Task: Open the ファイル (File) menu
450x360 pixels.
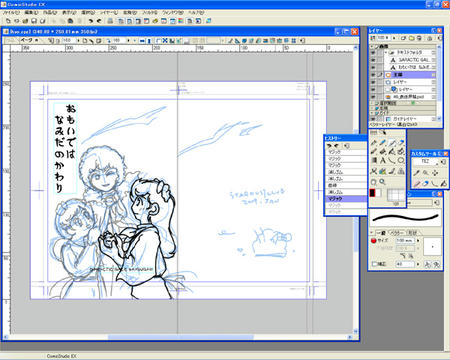Action: (x=11, y=12)
